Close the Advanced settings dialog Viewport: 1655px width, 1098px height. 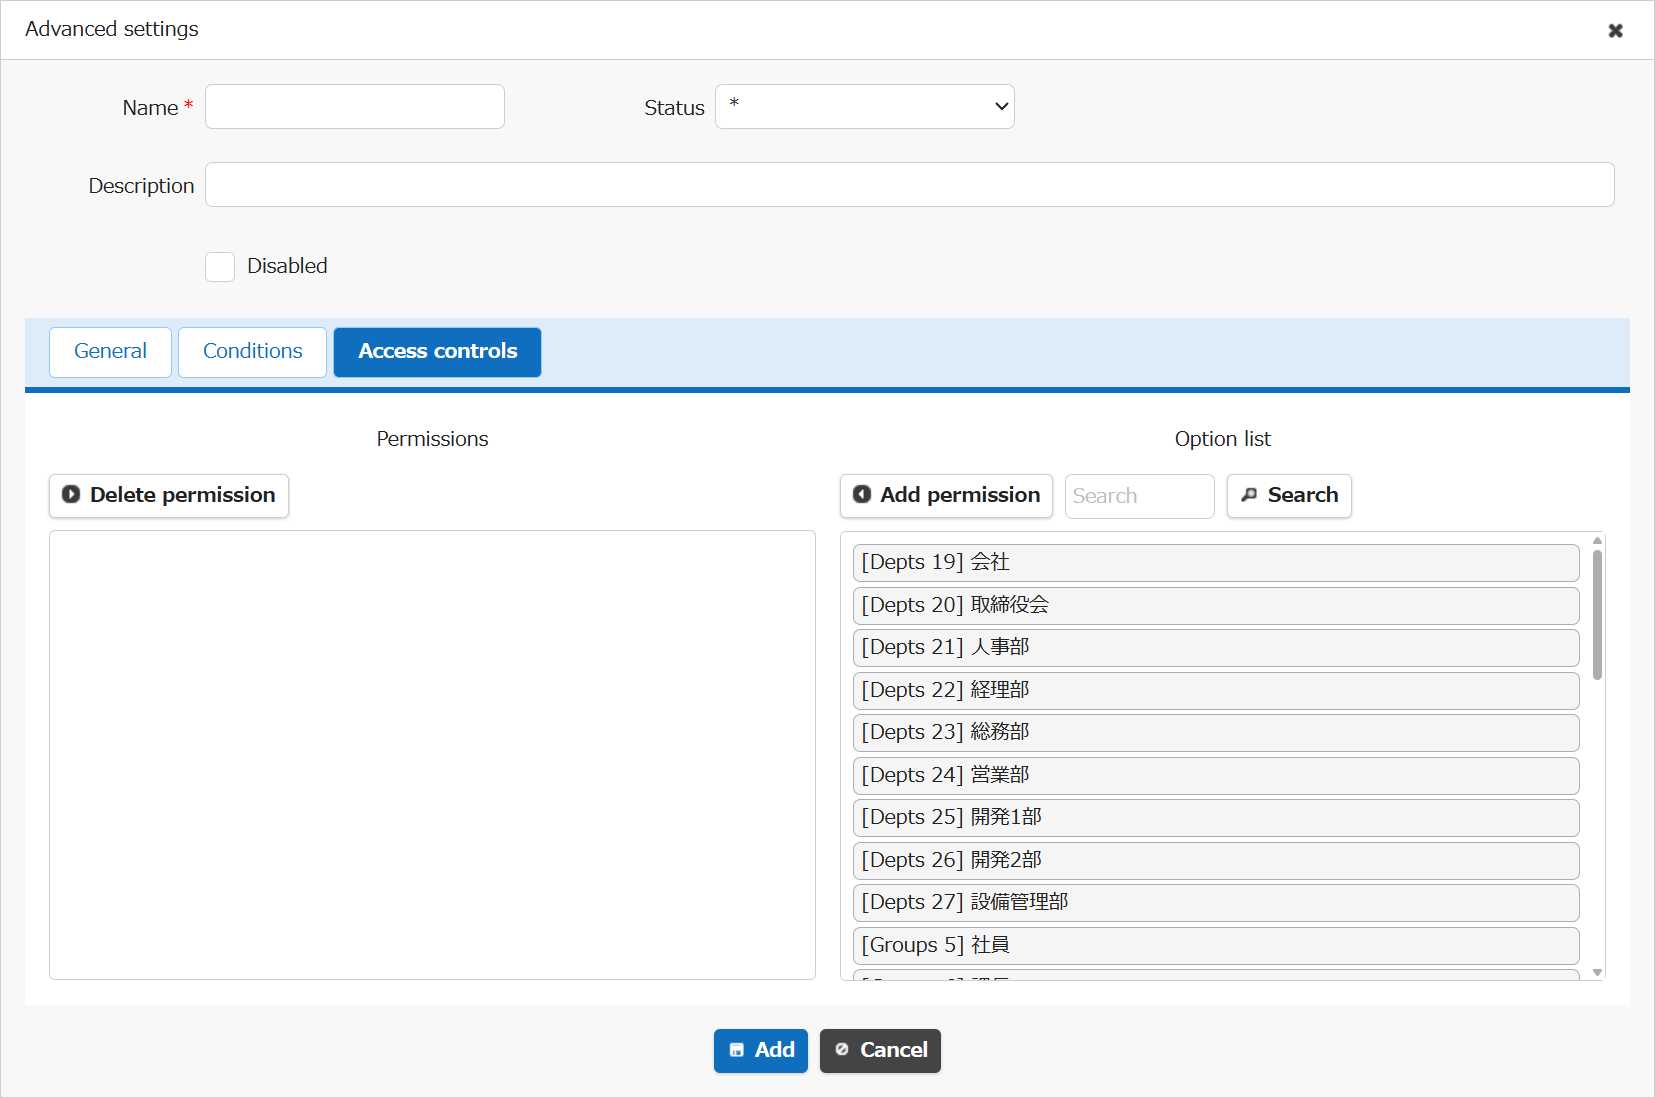click(x=1615, y=30)
